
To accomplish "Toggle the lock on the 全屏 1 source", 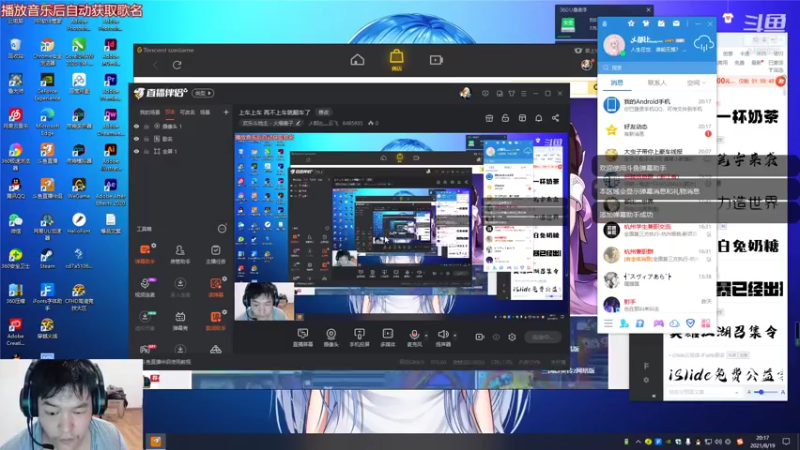I will click(146, 152).
